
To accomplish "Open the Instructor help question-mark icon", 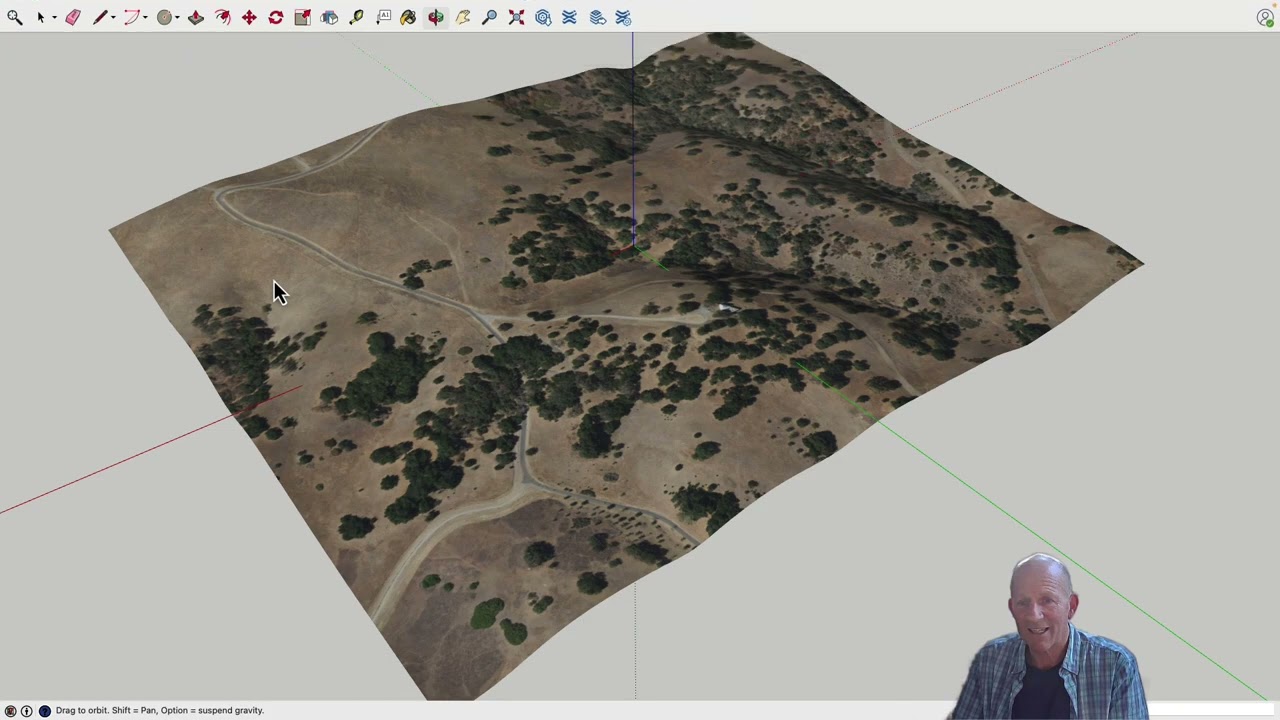I will [44, 711].
